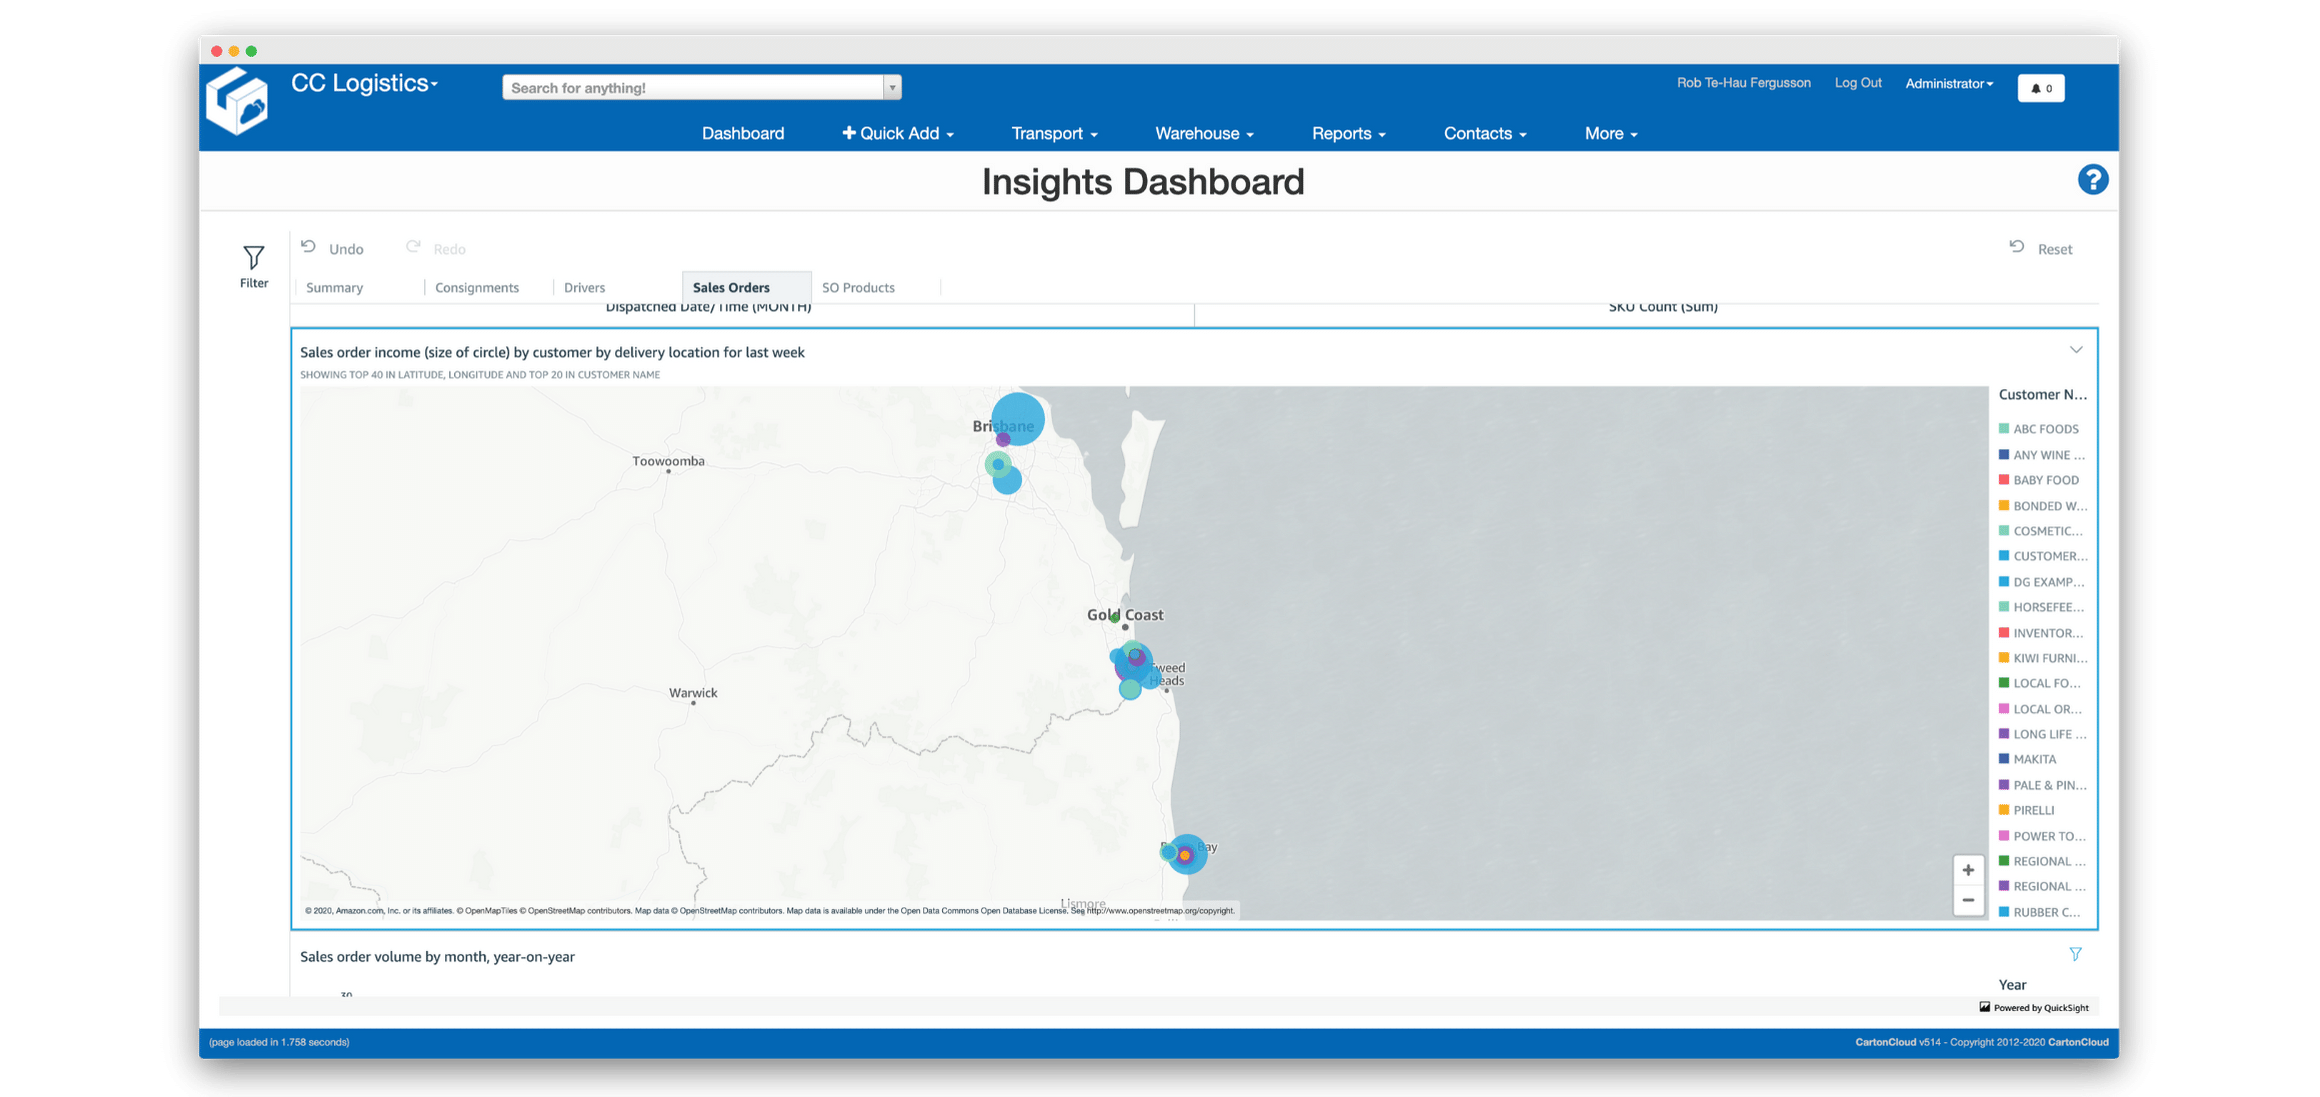Expand the map visual options chevron

click(2076, 350)
